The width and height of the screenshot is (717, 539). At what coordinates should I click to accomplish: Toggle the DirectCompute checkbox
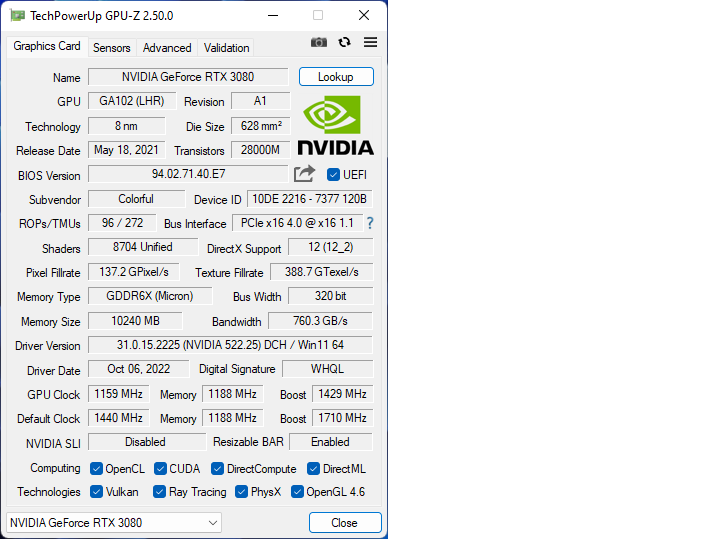[217, 469]
